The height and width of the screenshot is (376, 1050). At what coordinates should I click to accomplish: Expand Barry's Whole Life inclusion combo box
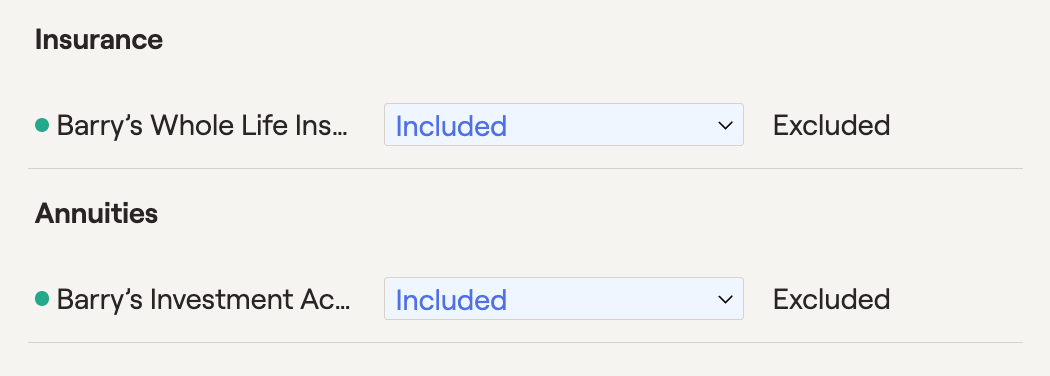[563, 125]
